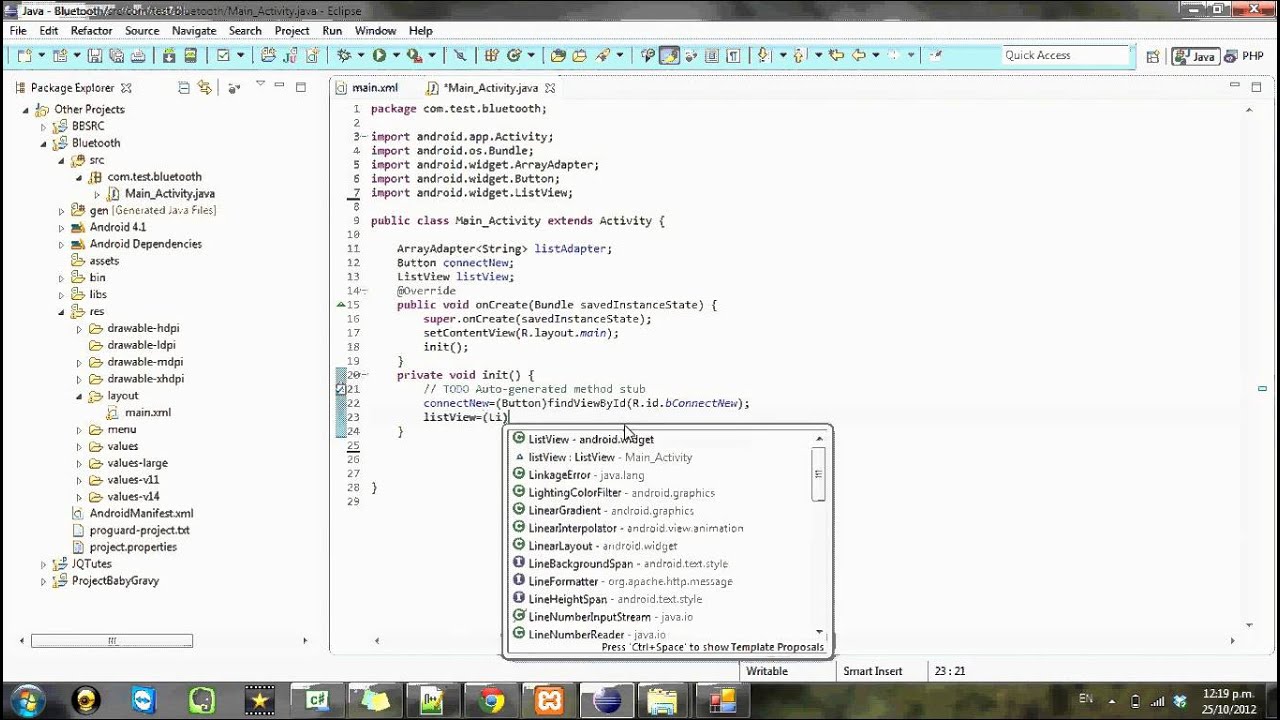Expand the drawable-hdpi folder
Image resolution: width=1280 pixels, height=720 pixels.
tap(80, 328)
